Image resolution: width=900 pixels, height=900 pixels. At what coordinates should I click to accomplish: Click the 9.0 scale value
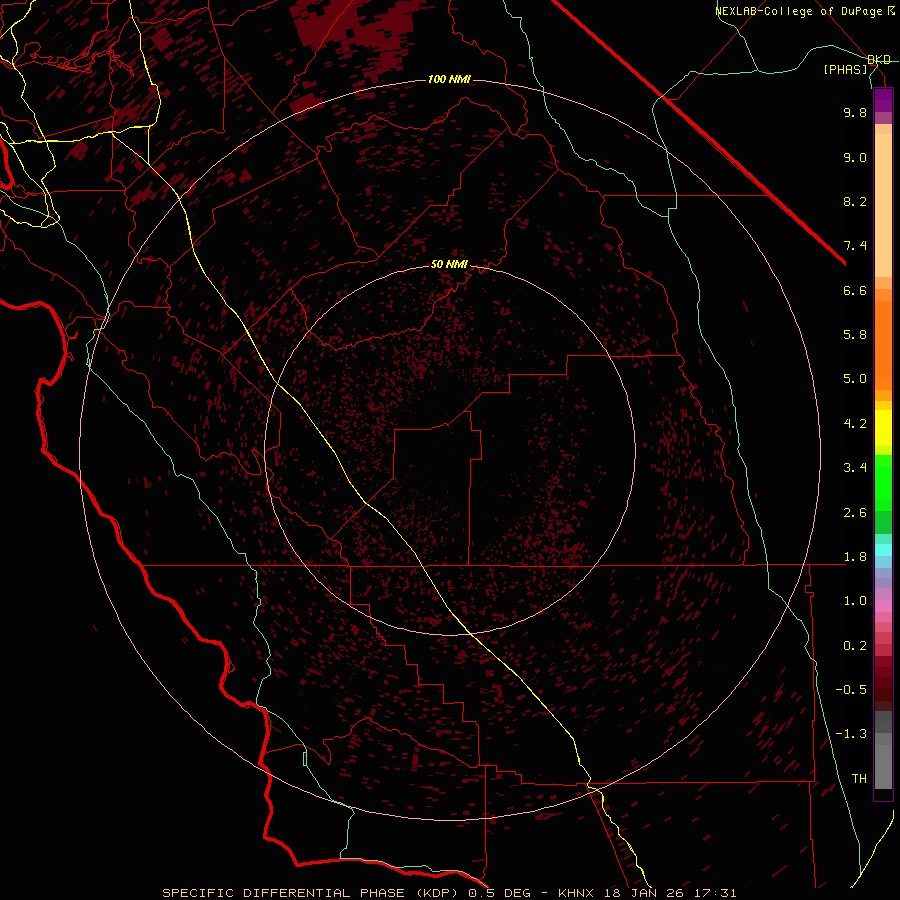point(855,157)
